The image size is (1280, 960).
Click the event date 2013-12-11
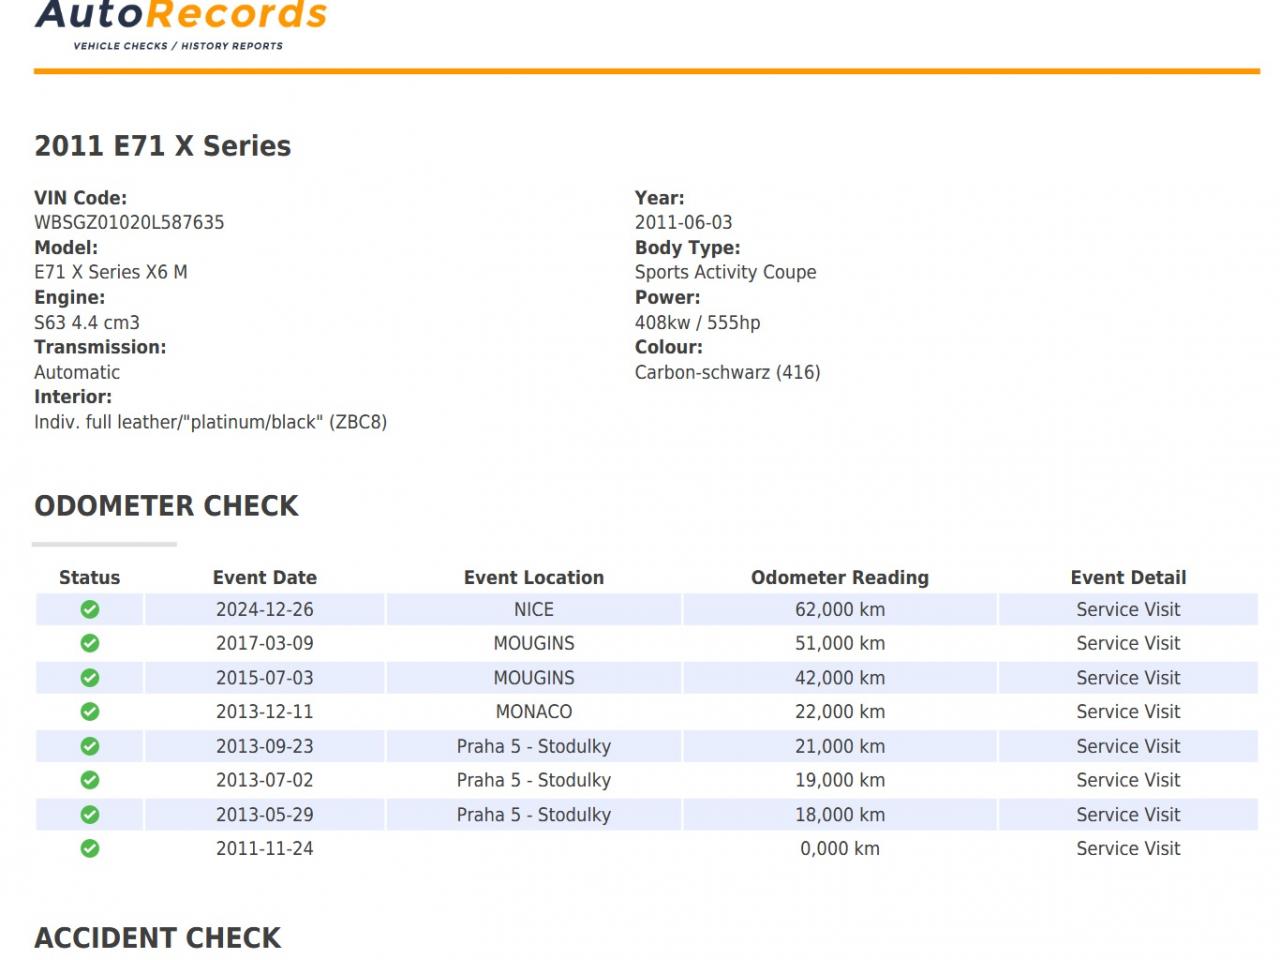[265, 712]
